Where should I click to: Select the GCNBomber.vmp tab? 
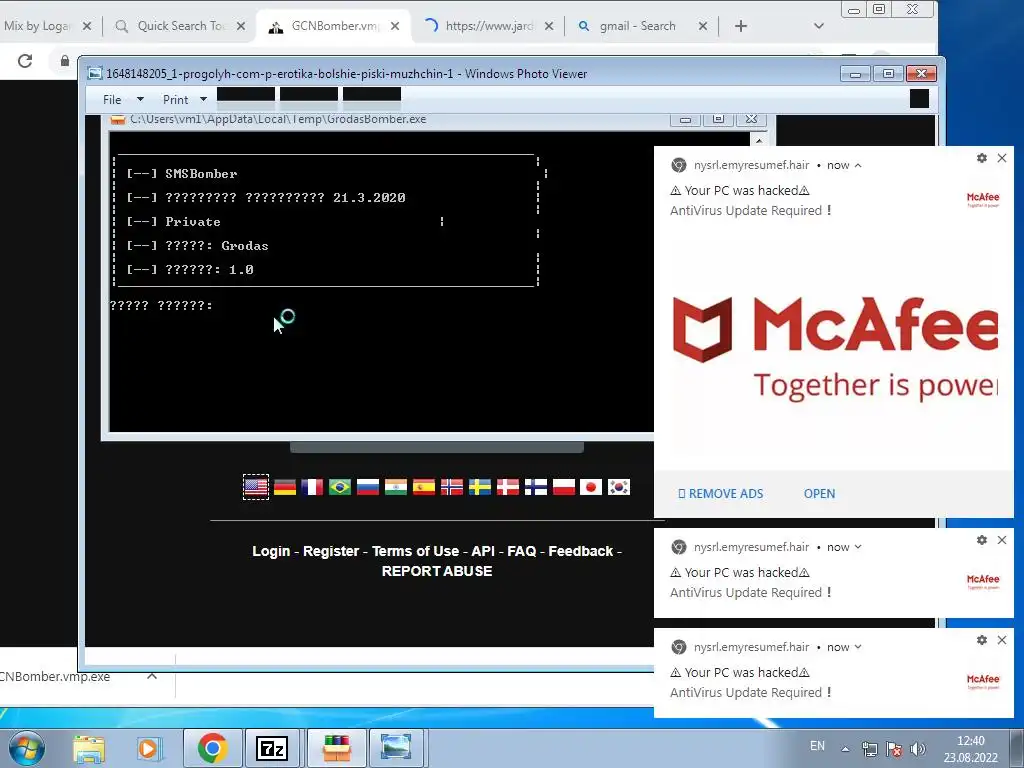coord(335,26)
